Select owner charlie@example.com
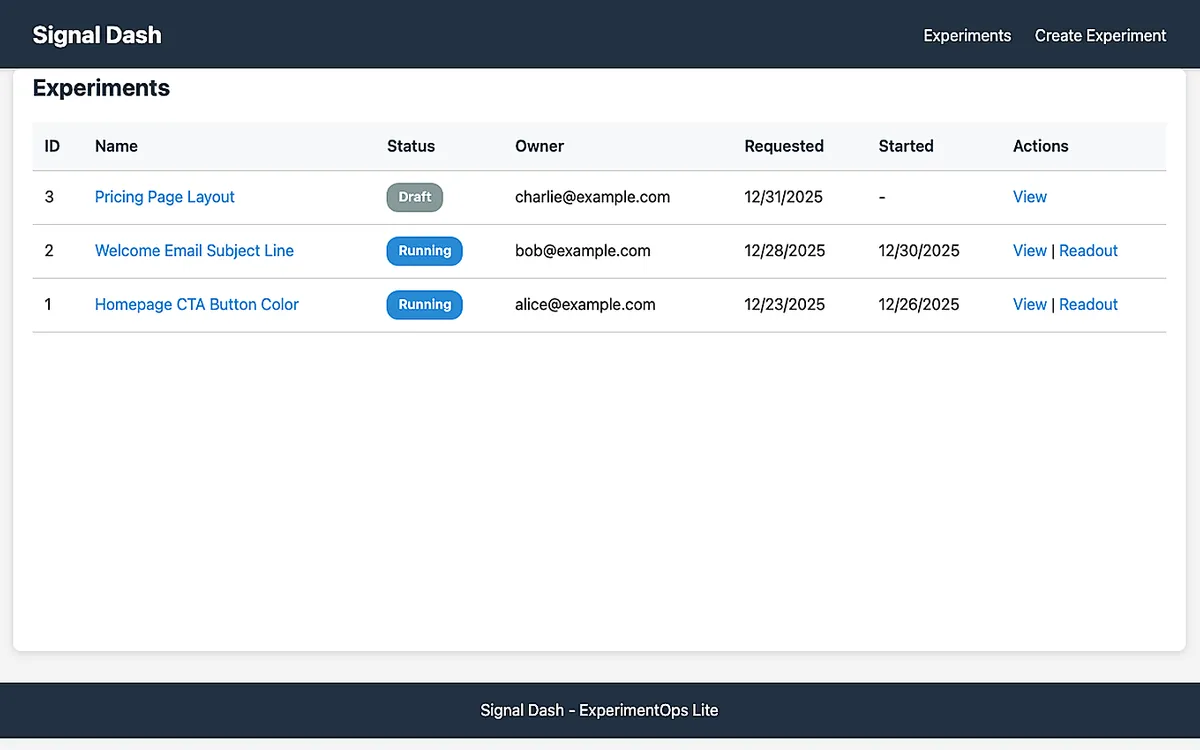Image resolution: width=1200 pixels, height=750 pixels. (x=593, y=197)
